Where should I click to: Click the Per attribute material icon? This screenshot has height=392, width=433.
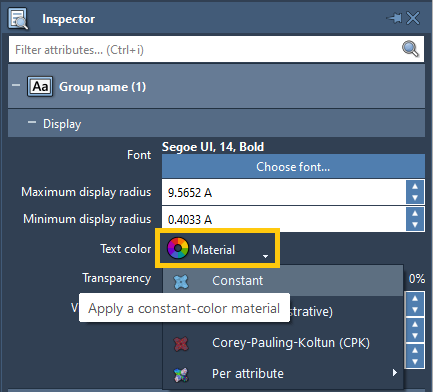181,375
